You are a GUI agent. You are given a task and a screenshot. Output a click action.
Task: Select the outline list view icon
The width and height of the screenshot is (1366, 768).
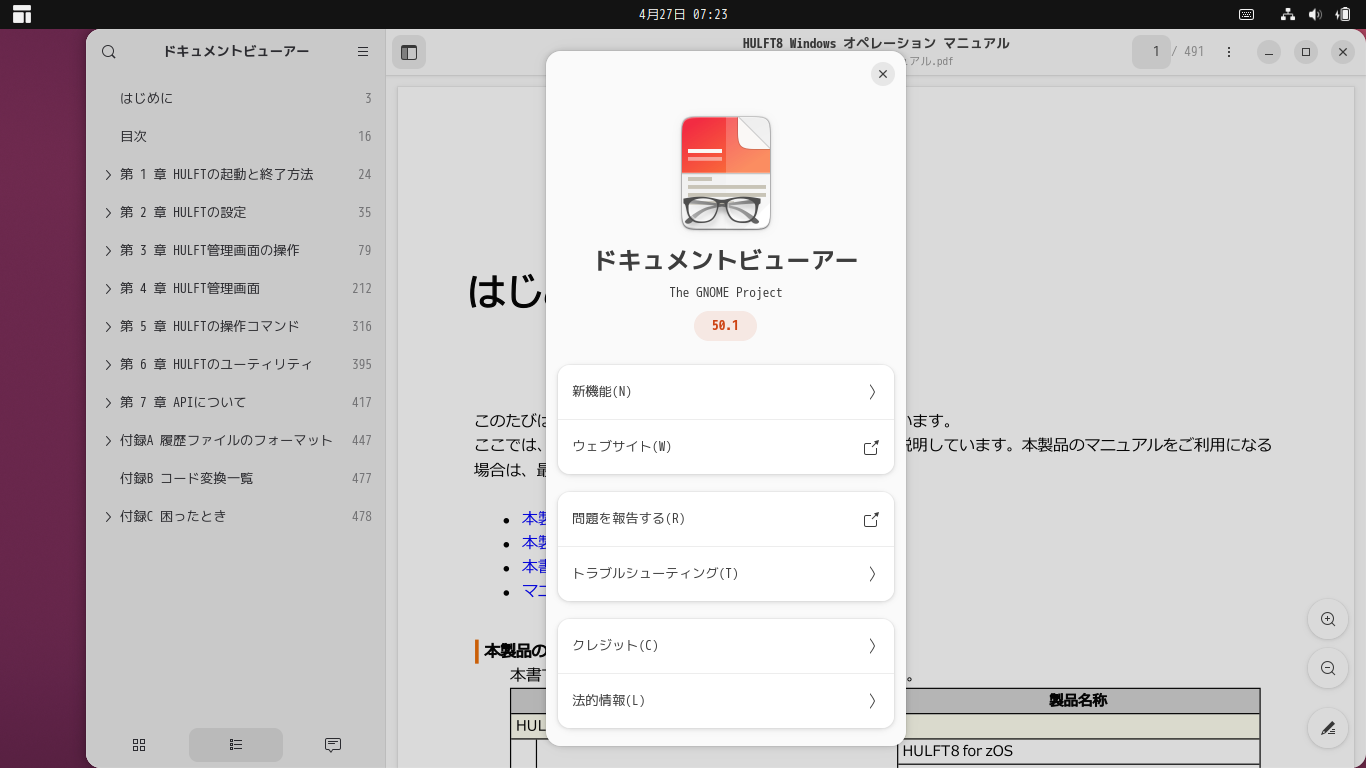[x=235, y=744]
